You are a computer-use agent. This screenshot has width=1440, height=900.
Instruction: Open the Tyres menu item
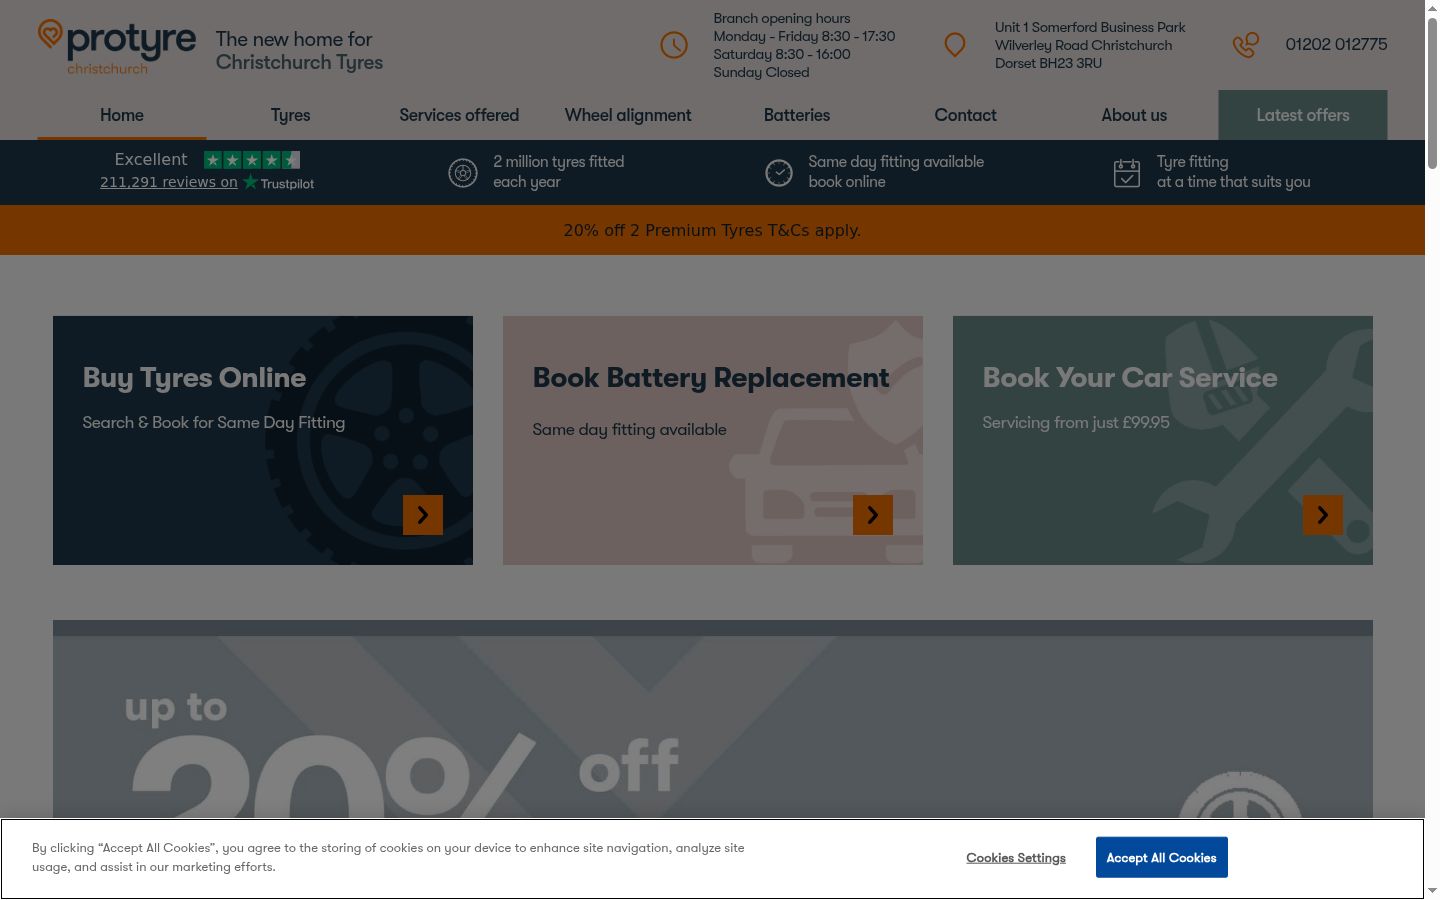coord(291,115)
